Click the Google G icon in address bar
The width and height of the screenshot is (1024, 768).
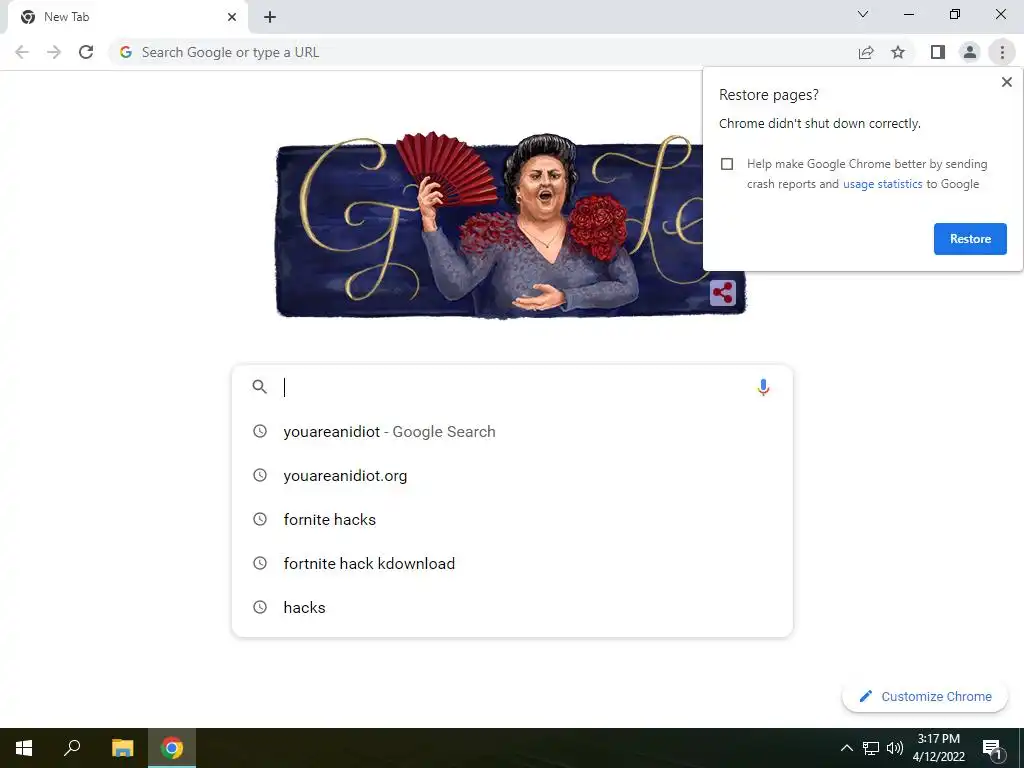[x=126, y=52]
